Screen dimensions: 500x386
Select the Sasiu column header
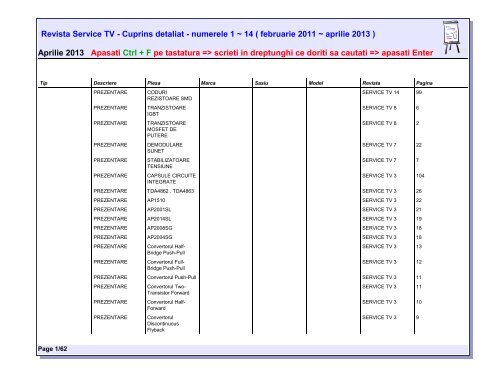(261, 83)
